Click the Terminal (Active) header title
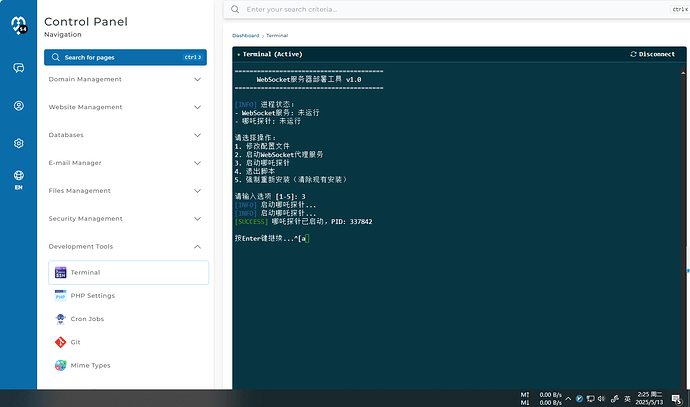 tap(272, 54)
